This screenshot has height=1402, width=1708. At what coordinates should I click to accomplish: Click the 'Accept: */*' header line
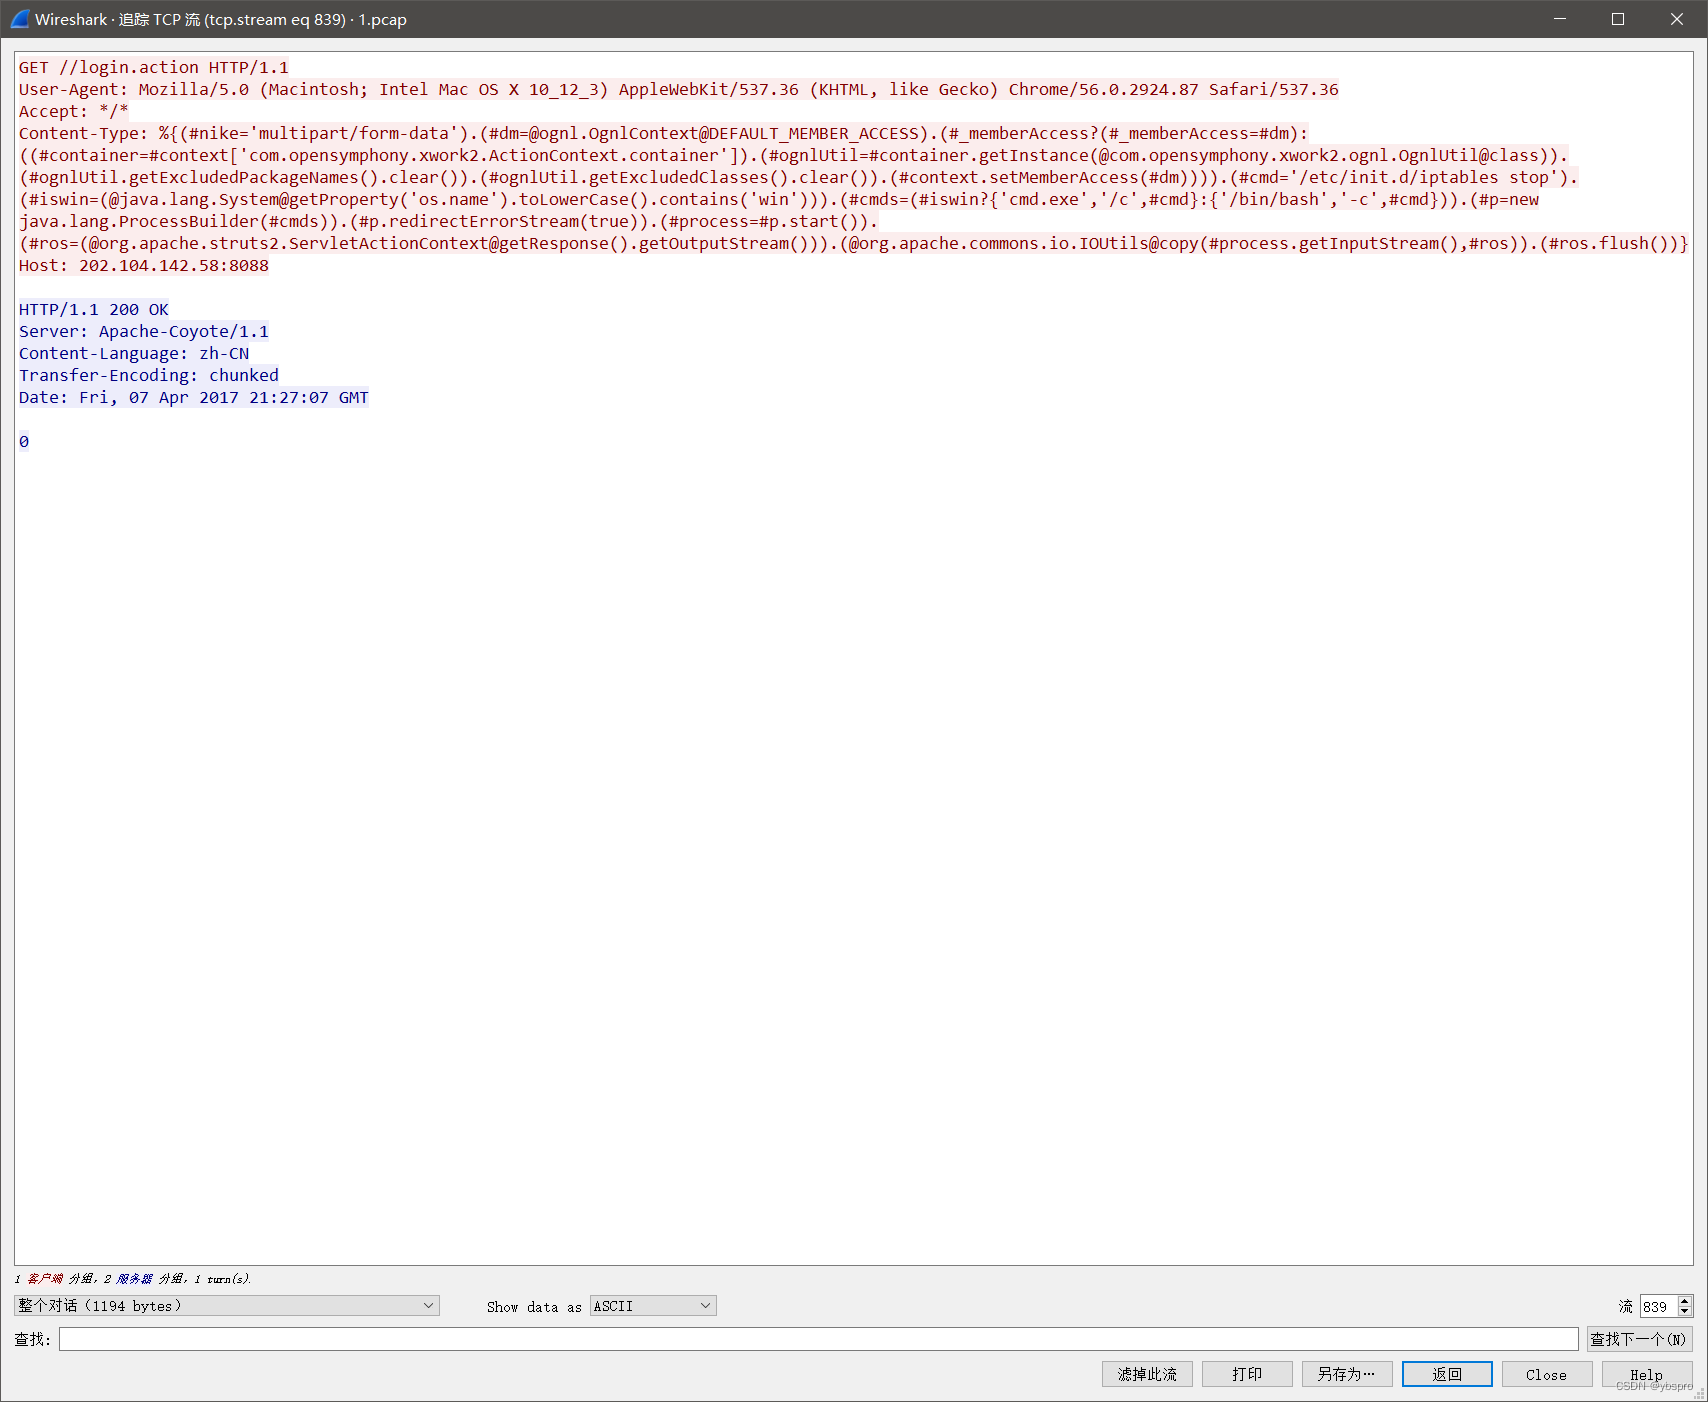(x=74, y=111)
